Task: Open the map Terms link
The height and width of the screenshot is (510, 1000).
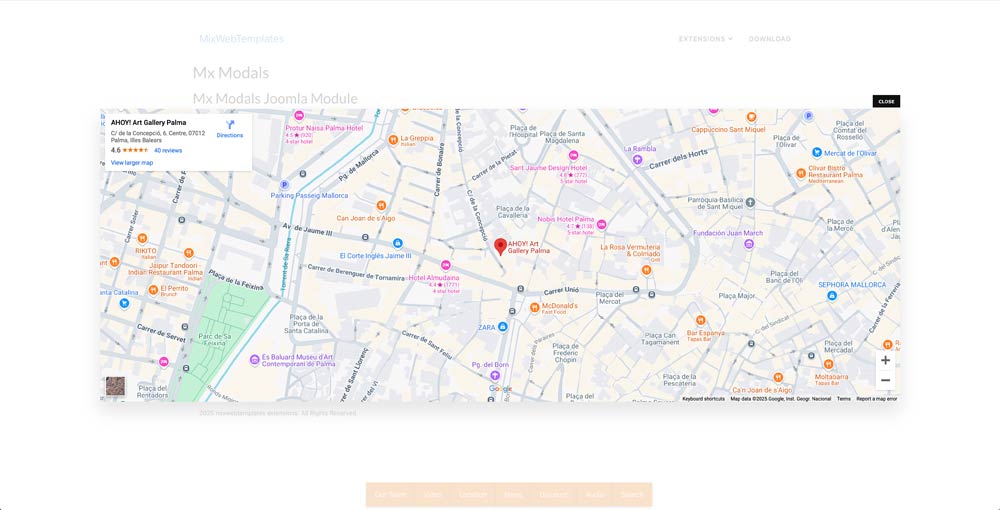Action: coord(843,399)
